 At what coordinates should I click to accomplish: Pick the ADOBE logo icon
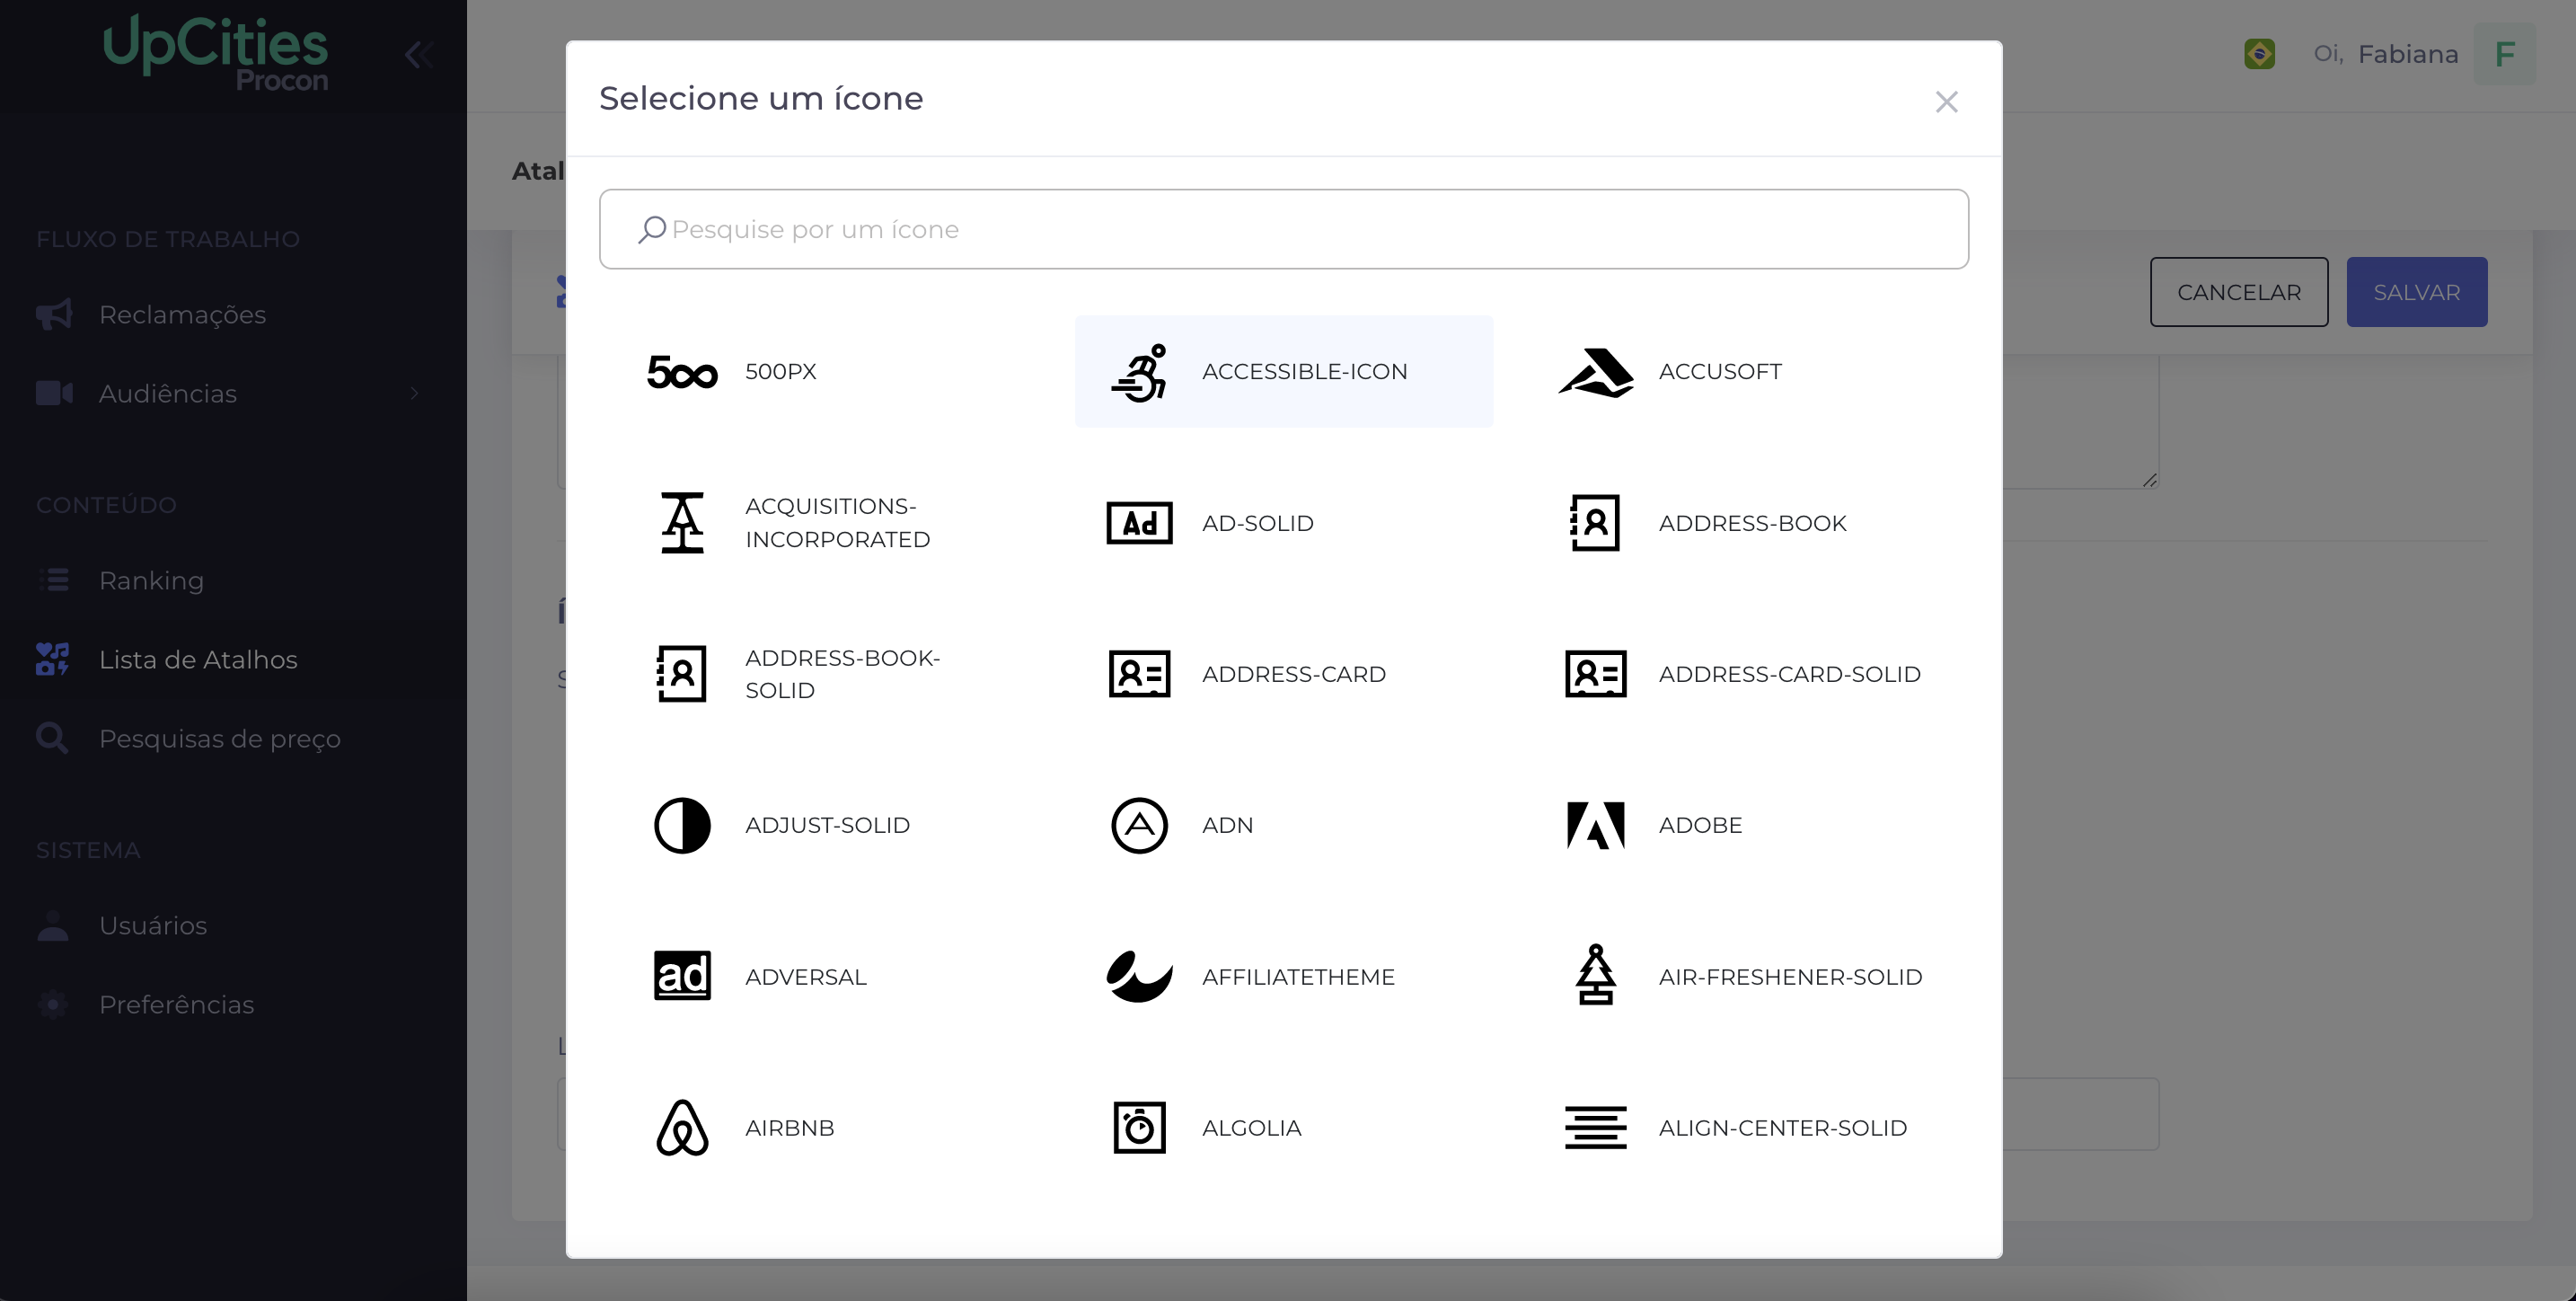click(x=1596, y=825)
